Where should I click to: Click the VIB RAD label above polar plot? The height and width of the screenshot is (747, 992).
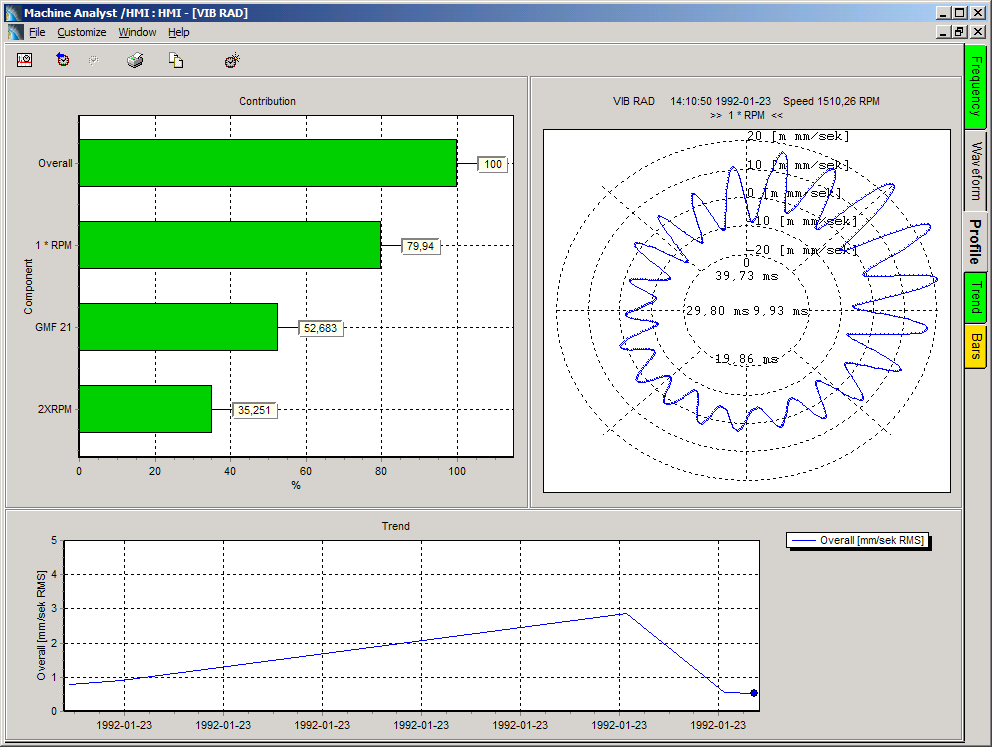[x=633, y=101]
